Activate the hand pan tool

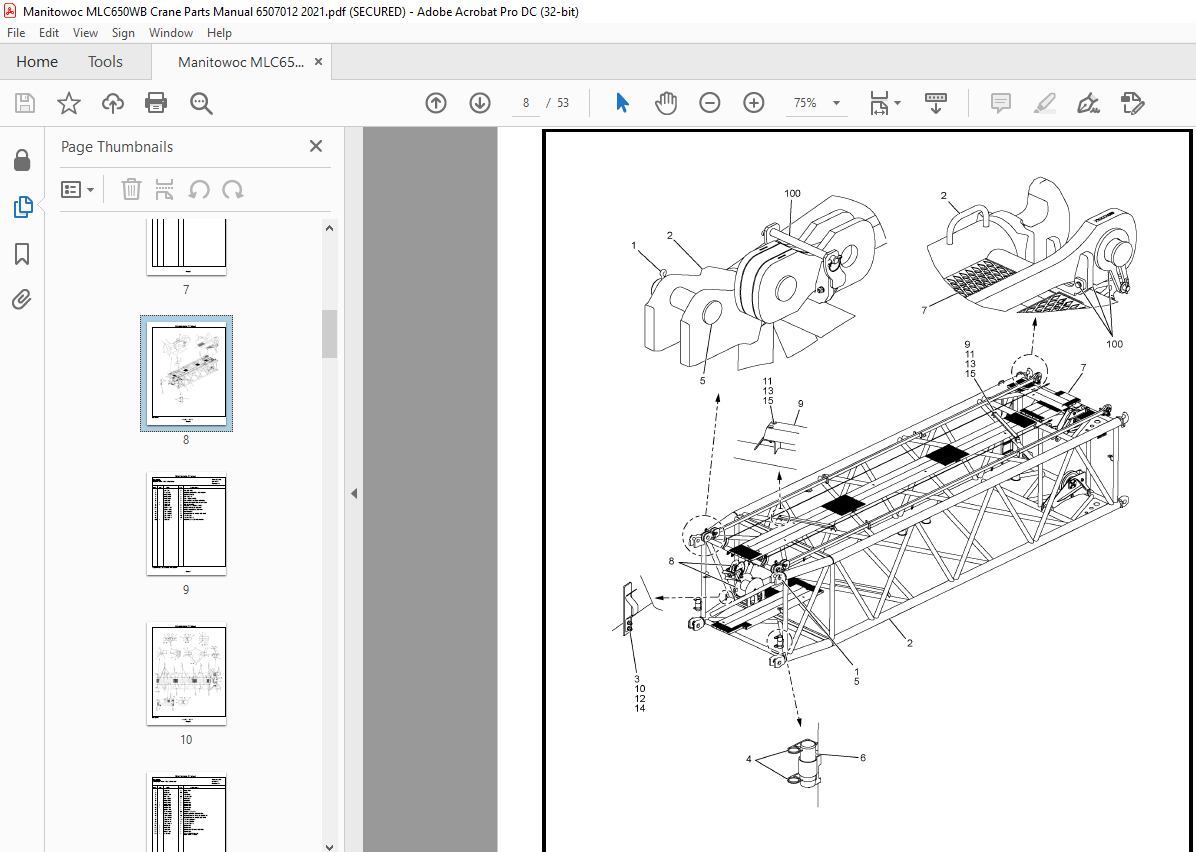pyautogui.click(x=666, y=103)
